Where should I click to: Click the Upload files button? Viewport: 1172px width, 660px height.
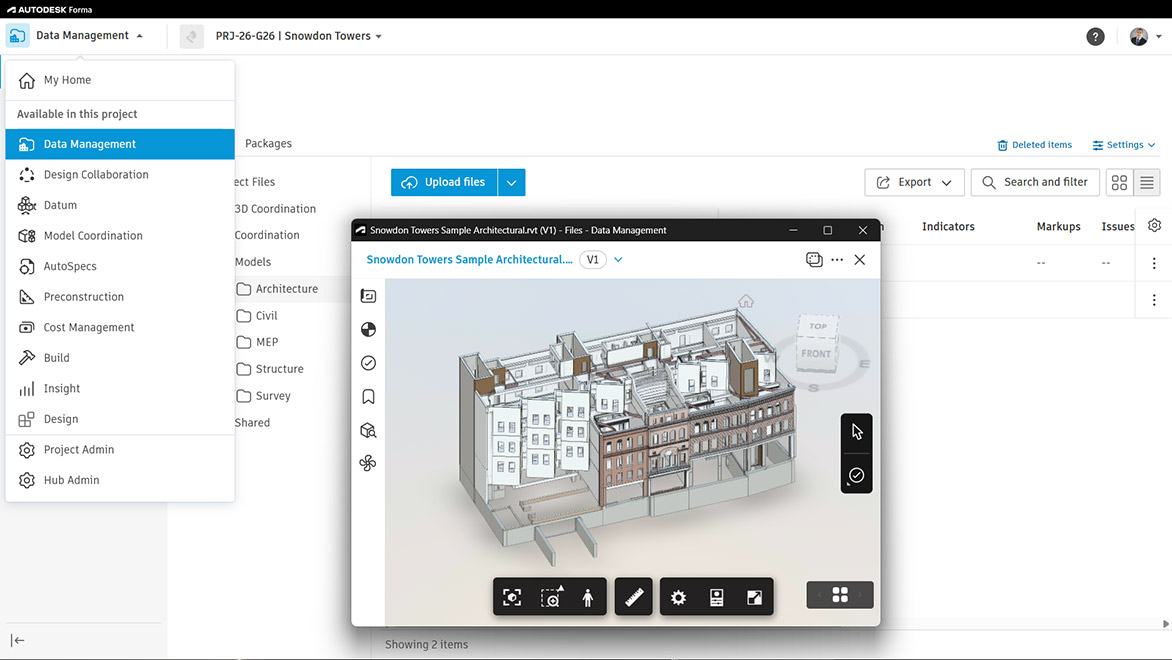(444, 182)
